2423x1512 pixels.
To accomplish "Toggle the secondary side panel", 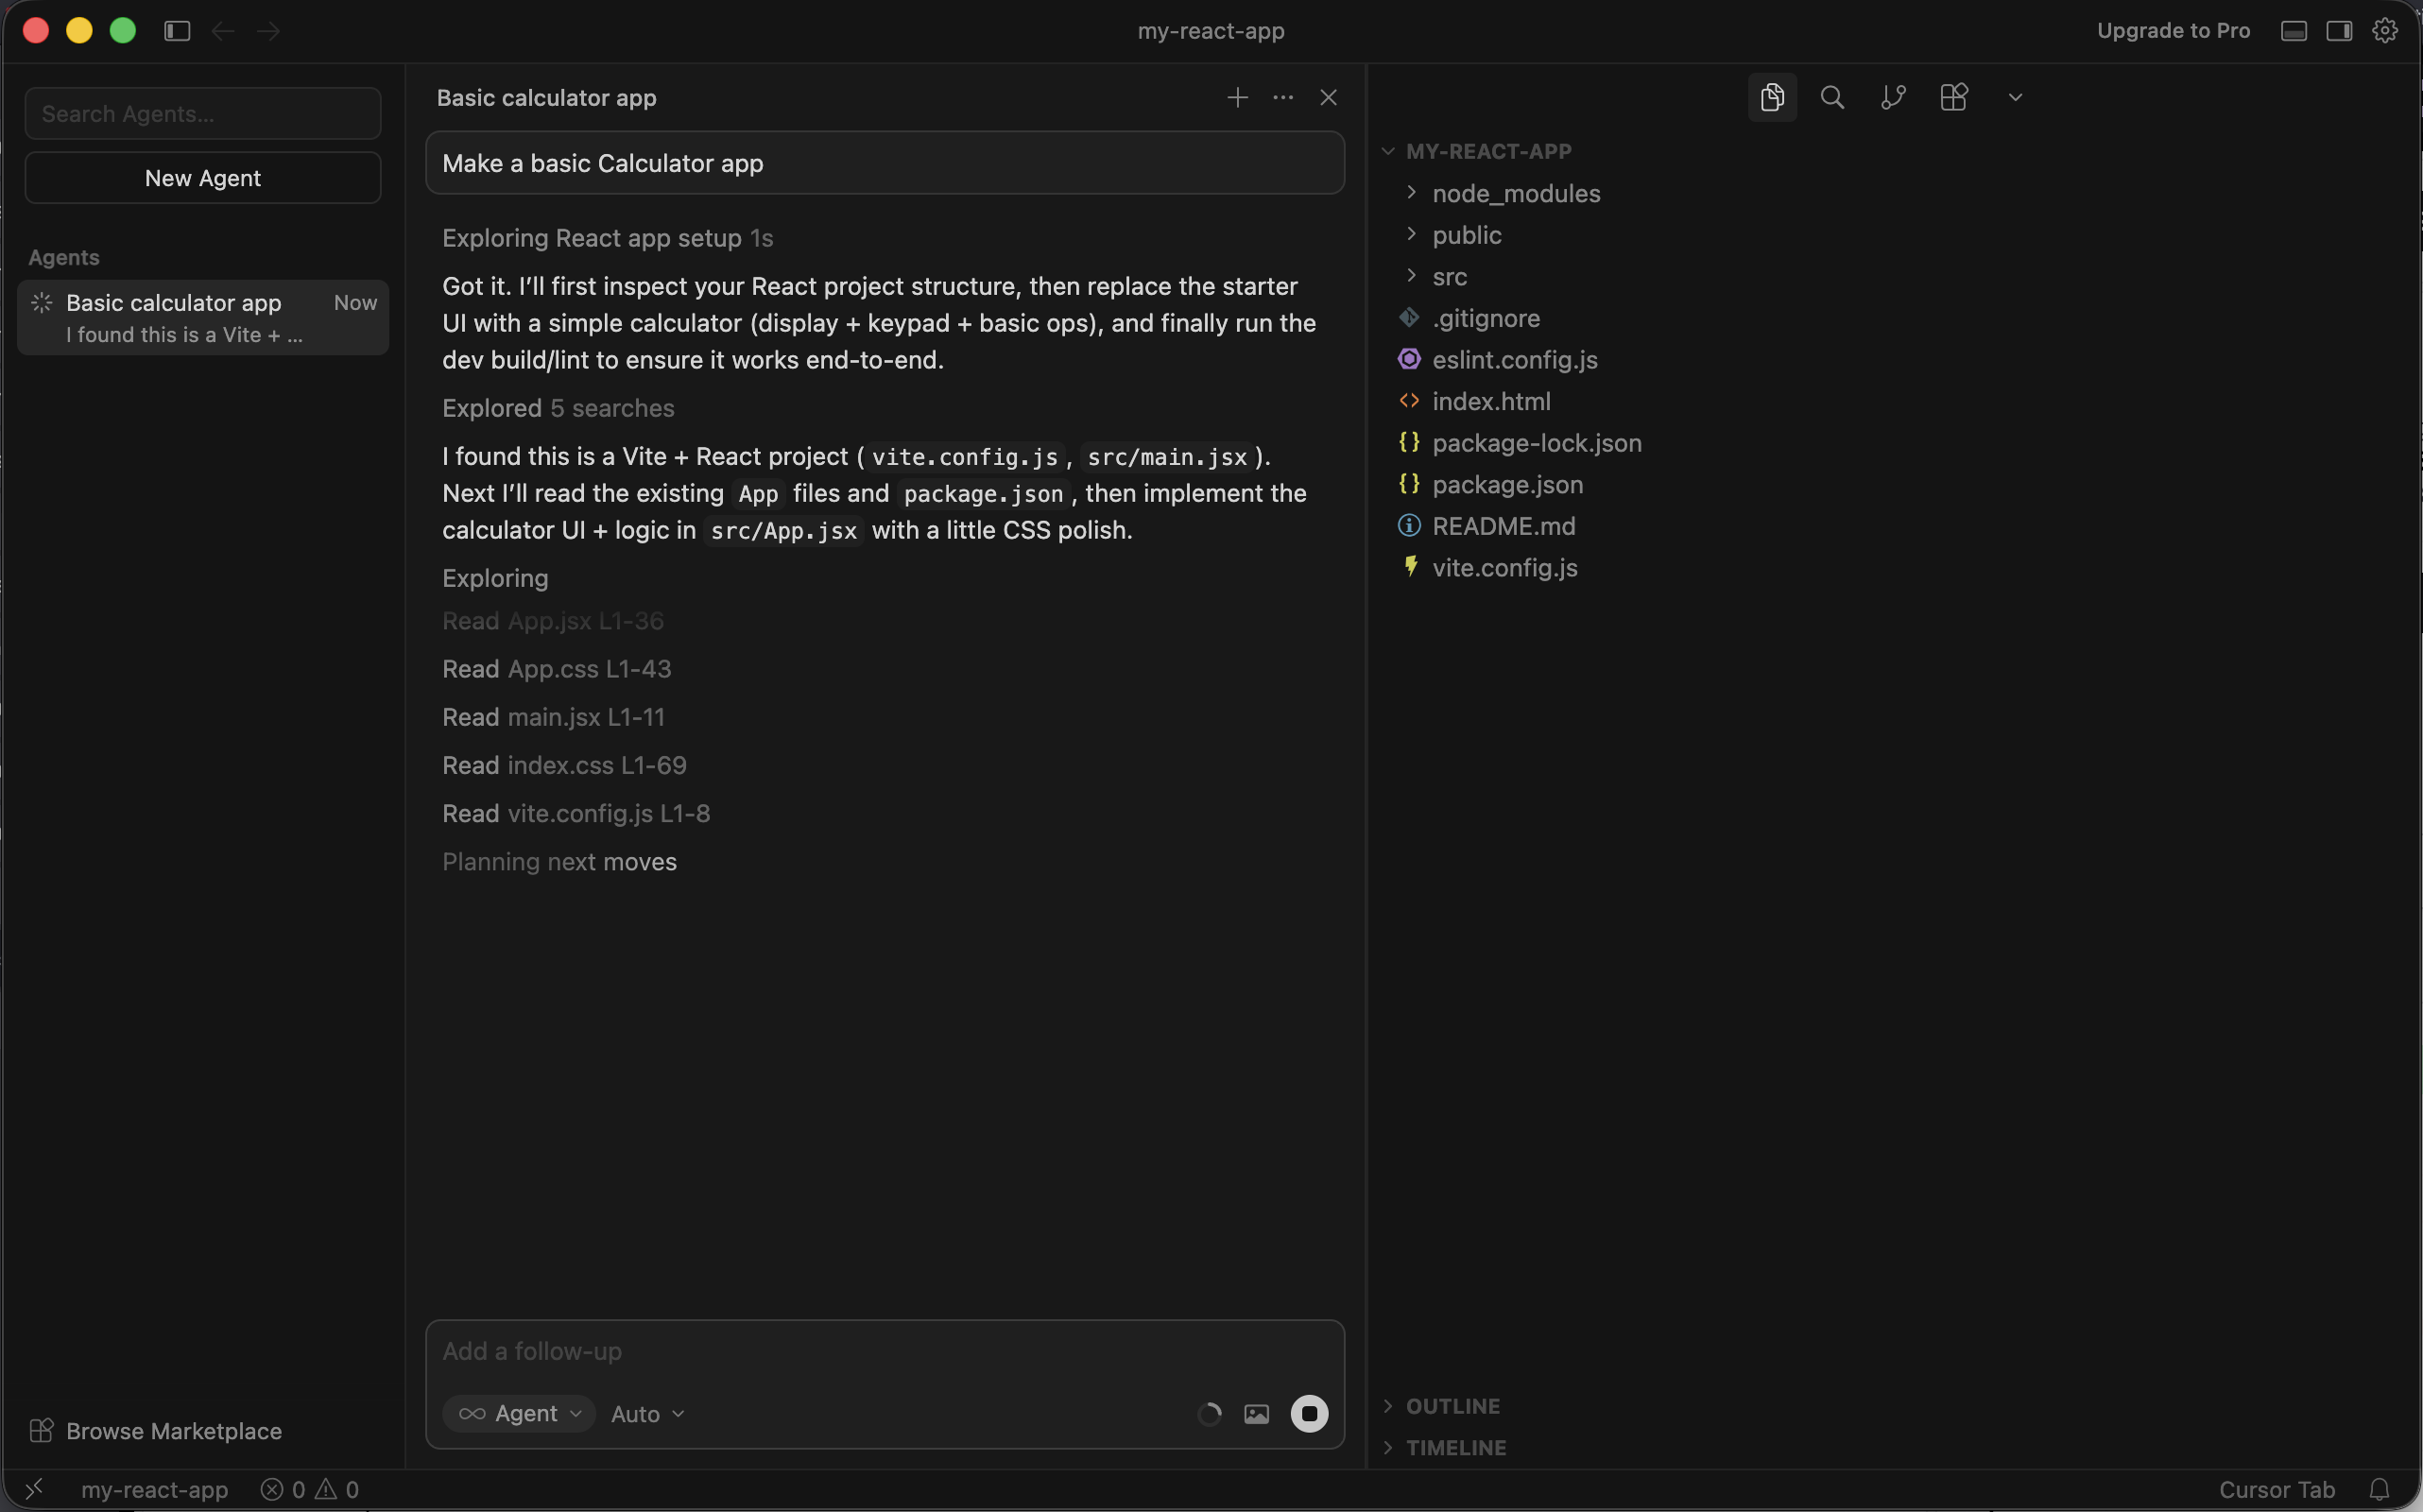I will (x=2339, y=30).
